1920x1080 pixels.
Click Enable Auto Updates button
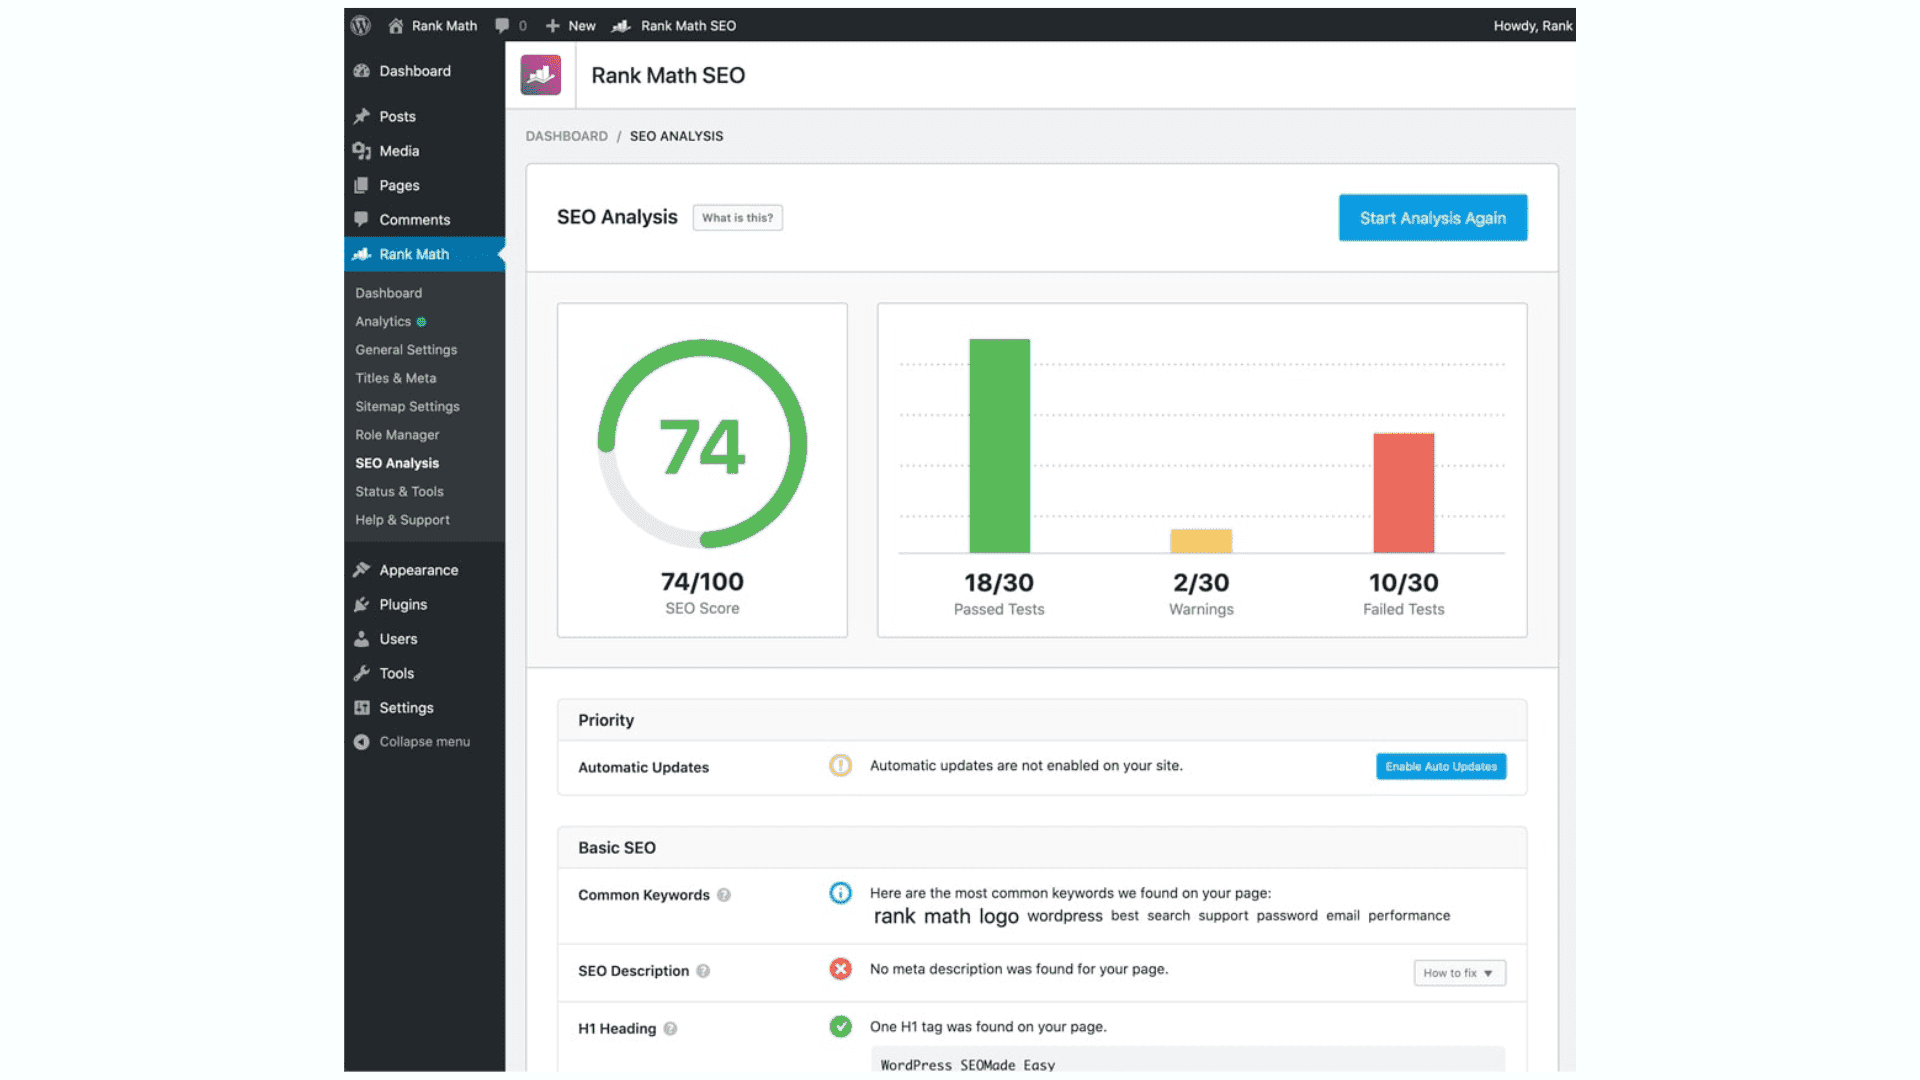pos(1440,767)
